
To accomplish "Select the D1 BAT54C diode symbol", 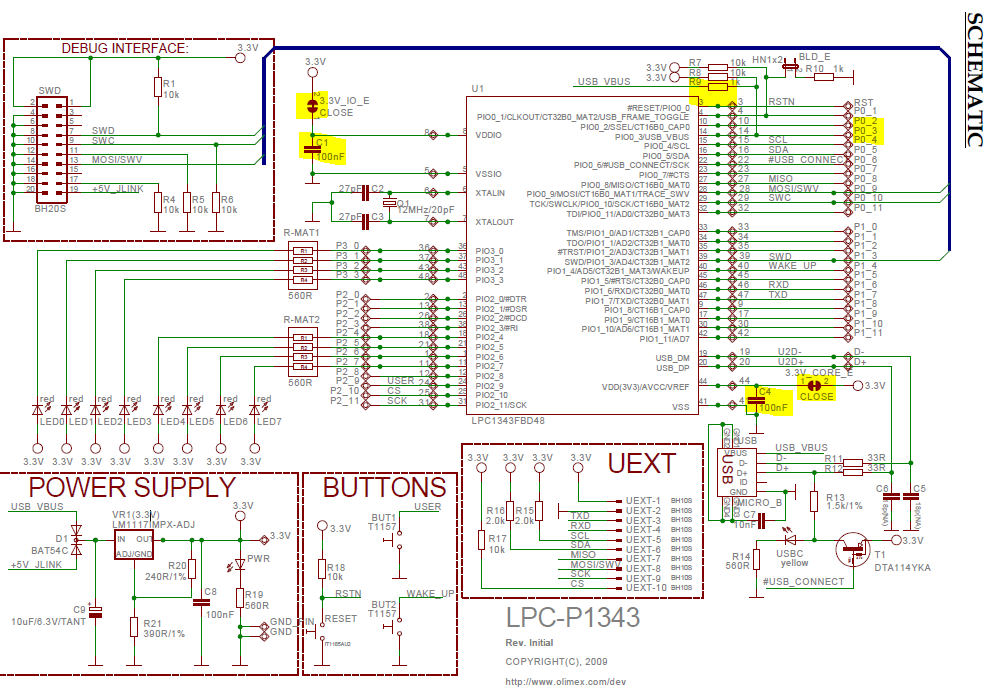I will click(x=76, y=539).
